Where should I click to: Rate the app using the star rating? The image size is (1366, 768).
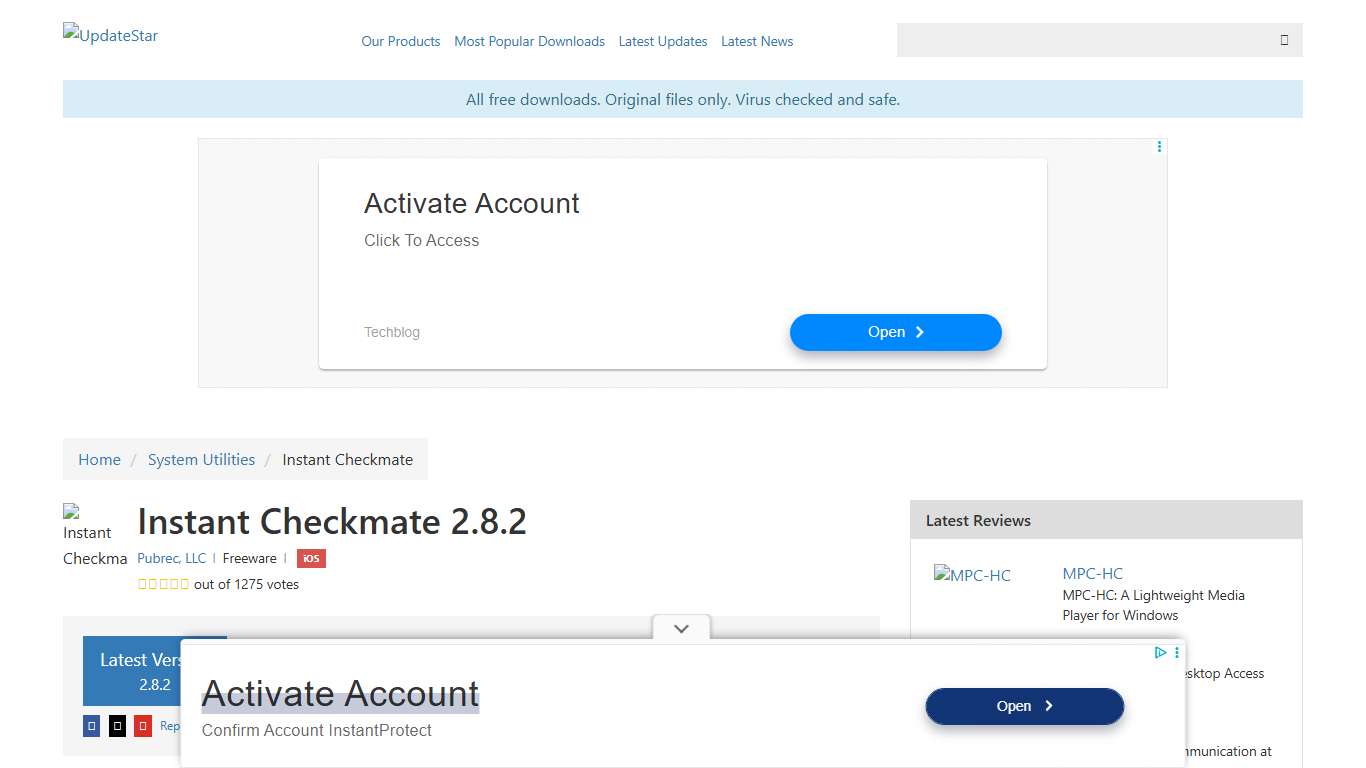pyautogui.click(x=163, y=583)
